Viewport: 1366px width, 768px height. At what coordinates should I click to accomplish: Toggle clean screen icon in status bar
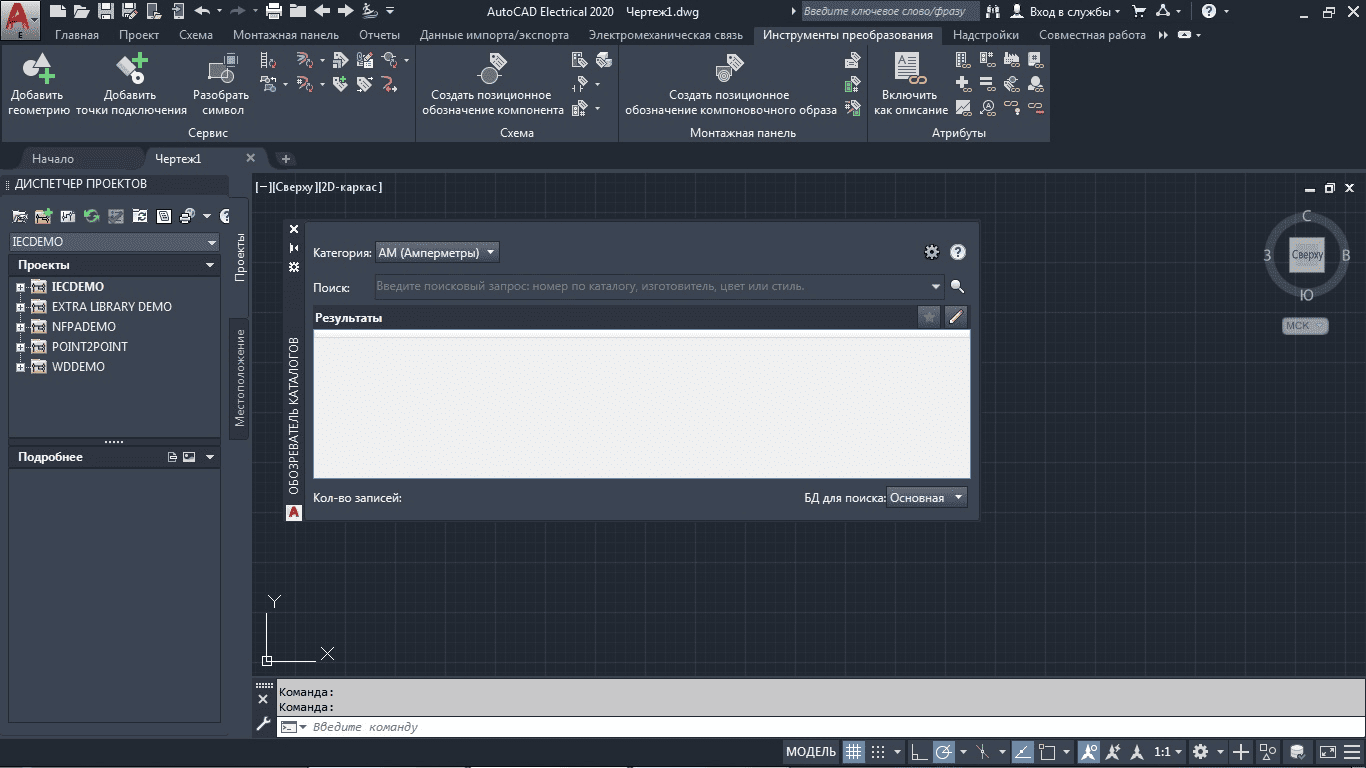tap(1327, 751)
